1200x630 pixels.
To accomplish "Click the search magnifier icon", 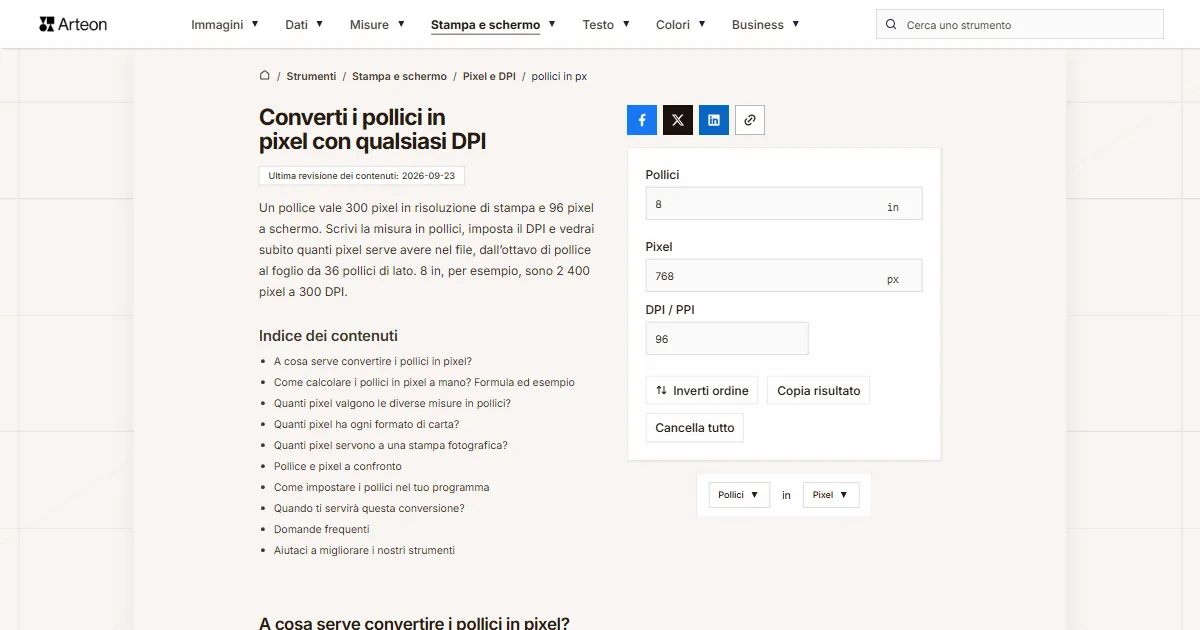I will point(891,25).
